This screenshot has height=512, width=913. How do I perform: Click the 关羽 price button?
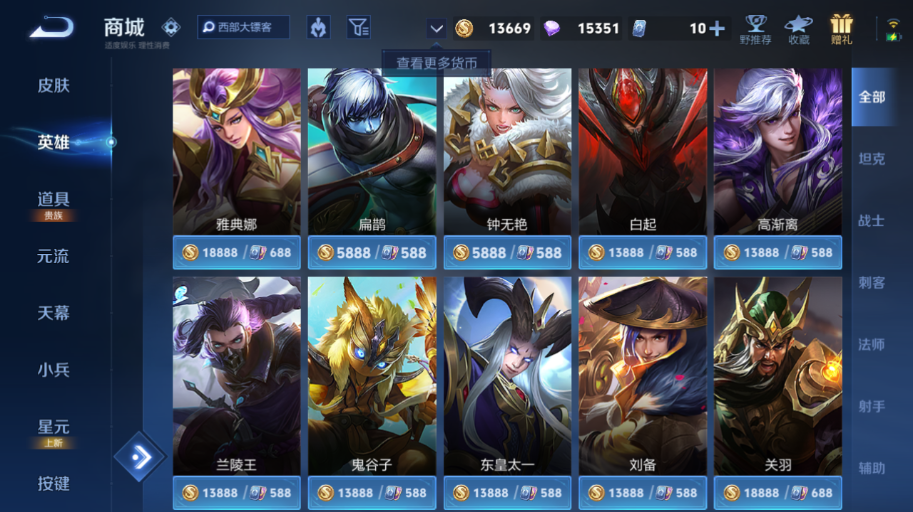(x=778, y=493)
